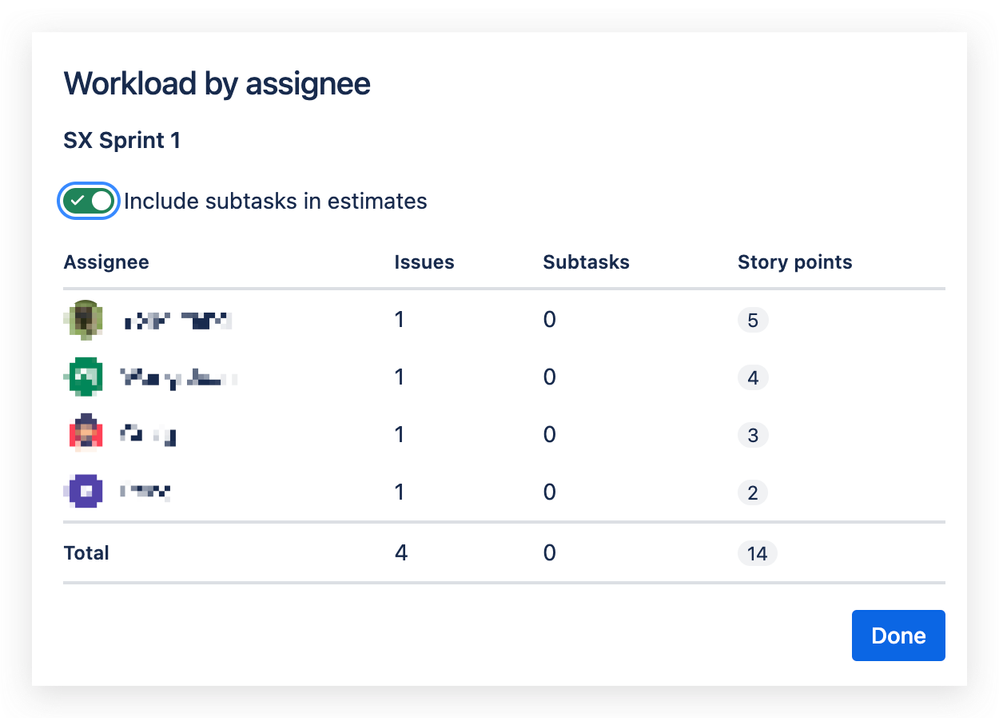Click the purple avatar of fourth assignee
The height and width of the screenshot is (718, 999).
(x=85, y=491)
